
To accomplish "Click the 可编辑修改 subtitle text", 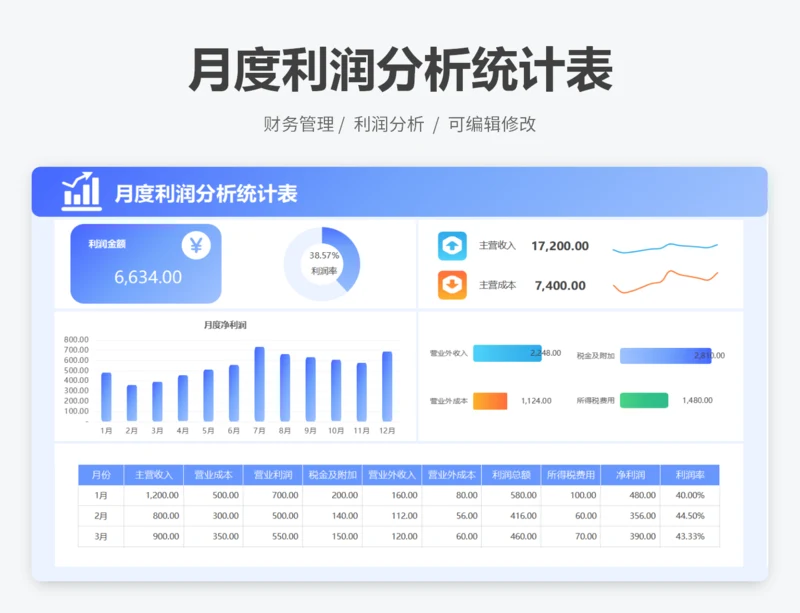I will click(492, 124).
